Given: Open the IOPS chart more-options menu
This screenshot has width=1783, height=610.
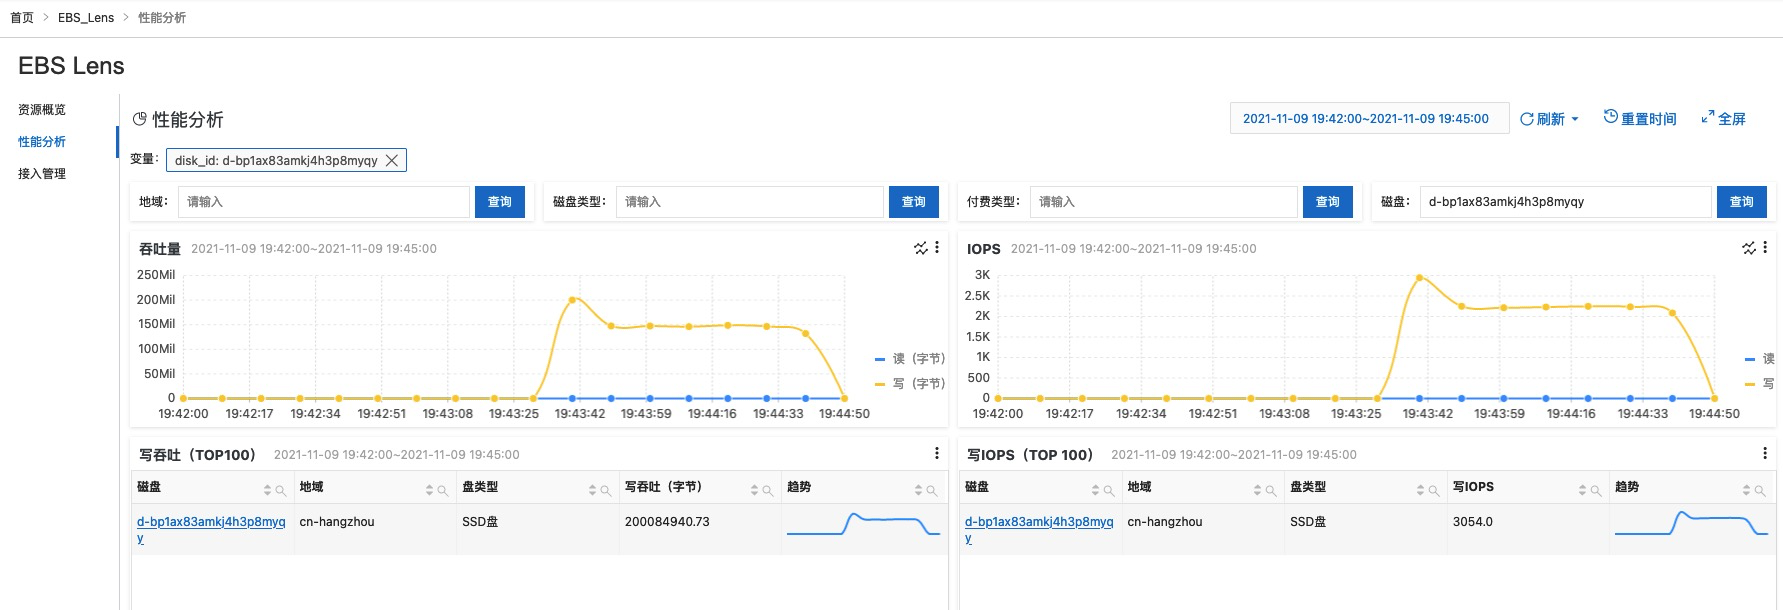Looking at the screenshot, I should 1765,248.
